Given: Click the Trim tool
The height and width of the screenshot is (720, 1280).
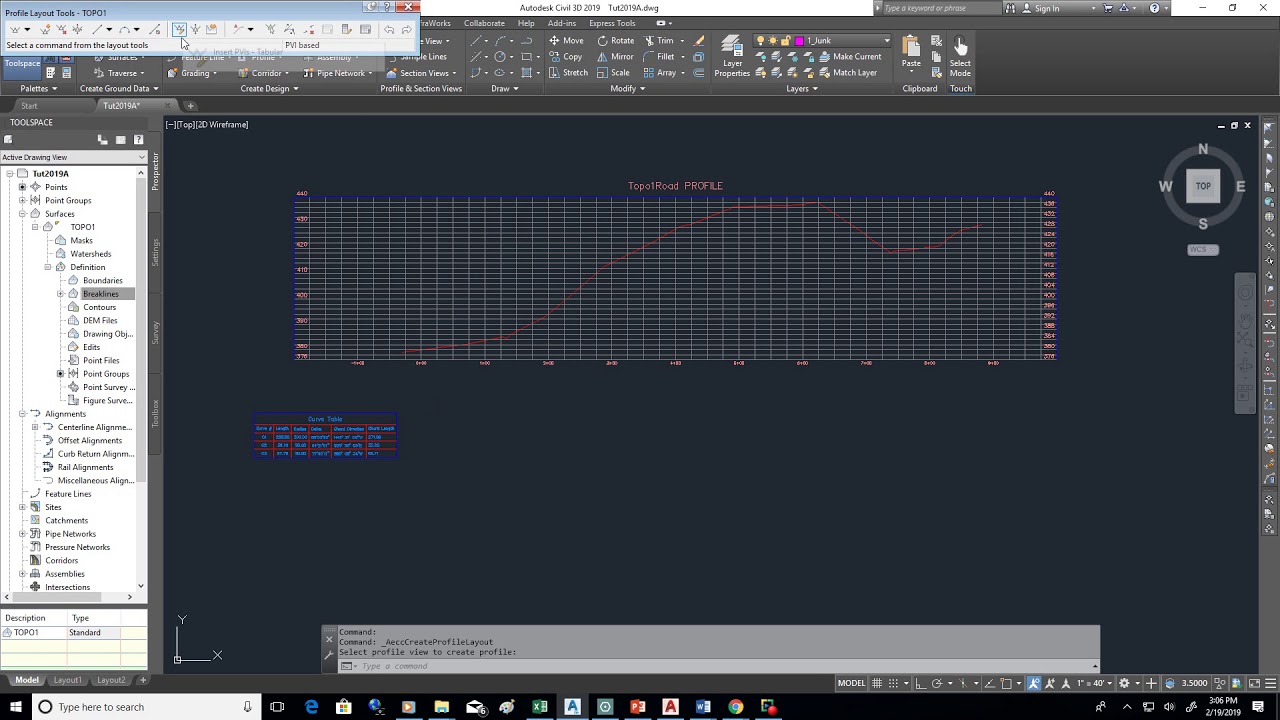Looking at the screenshot, I should 659,41.
